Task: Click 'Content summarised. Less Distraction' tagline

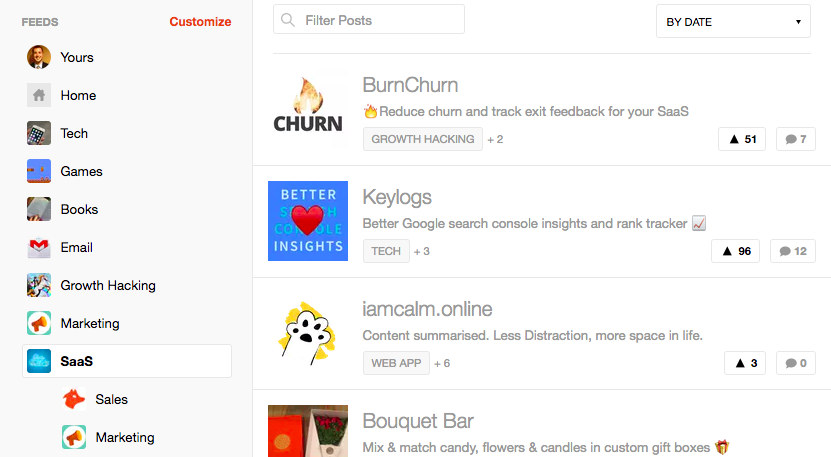Action: 533,336
